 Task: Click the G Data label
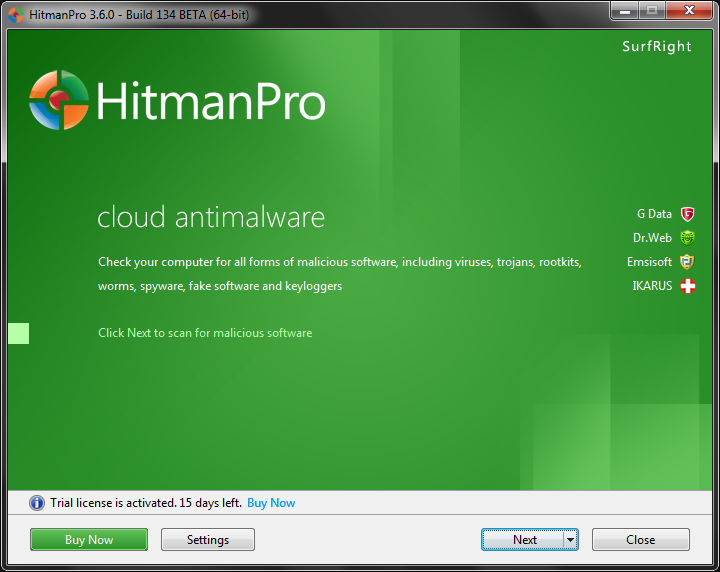[x=654, y=214]
